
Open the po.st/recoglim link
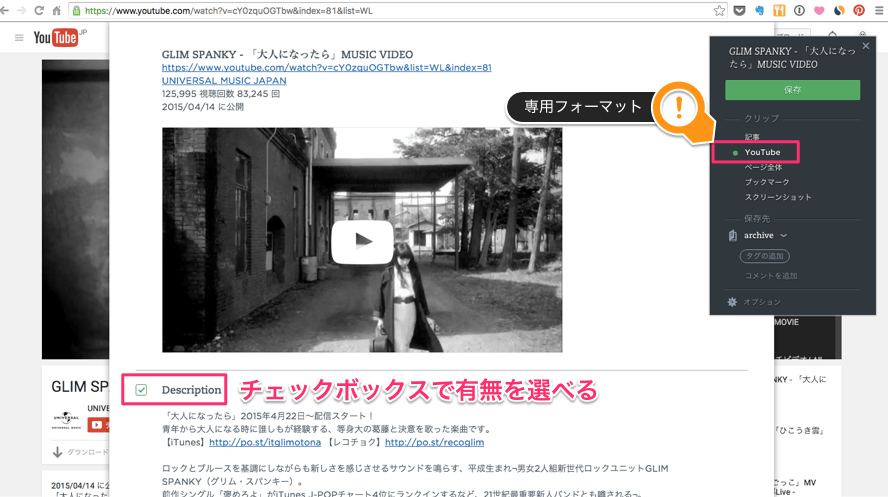click(x=434, y=442)
